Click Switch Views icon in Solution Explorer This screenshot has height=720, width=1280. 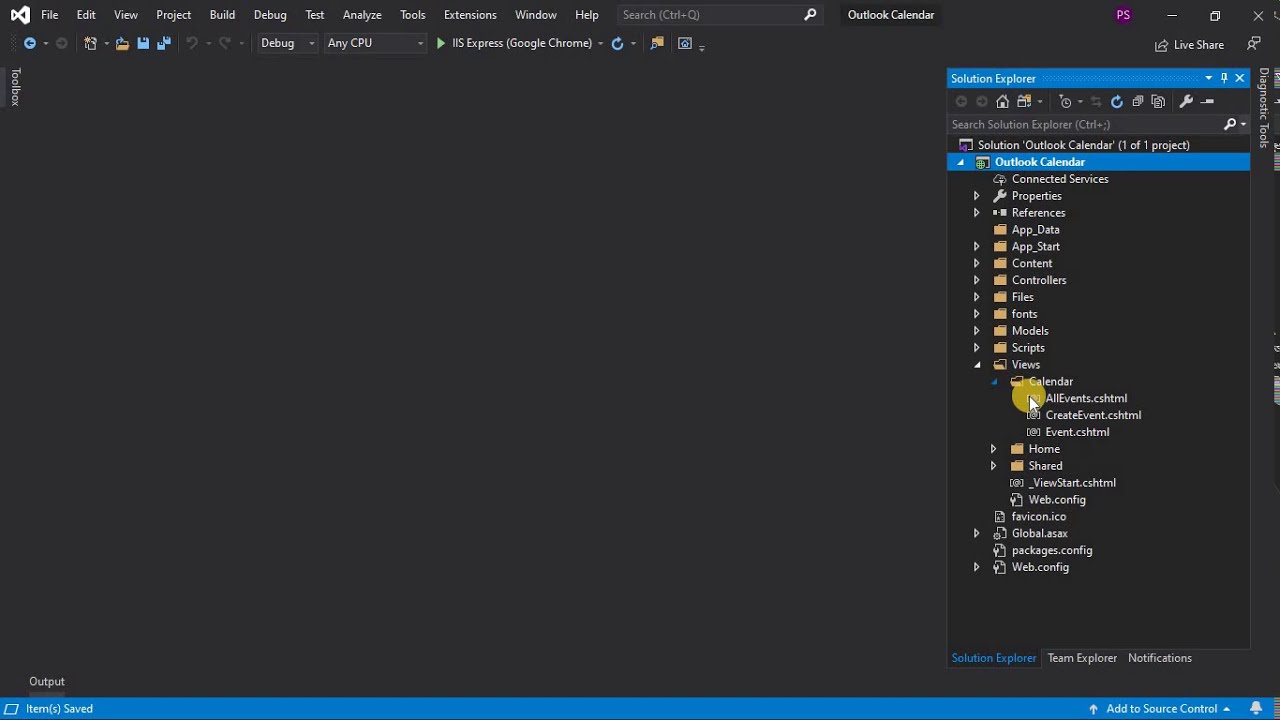1024,101
